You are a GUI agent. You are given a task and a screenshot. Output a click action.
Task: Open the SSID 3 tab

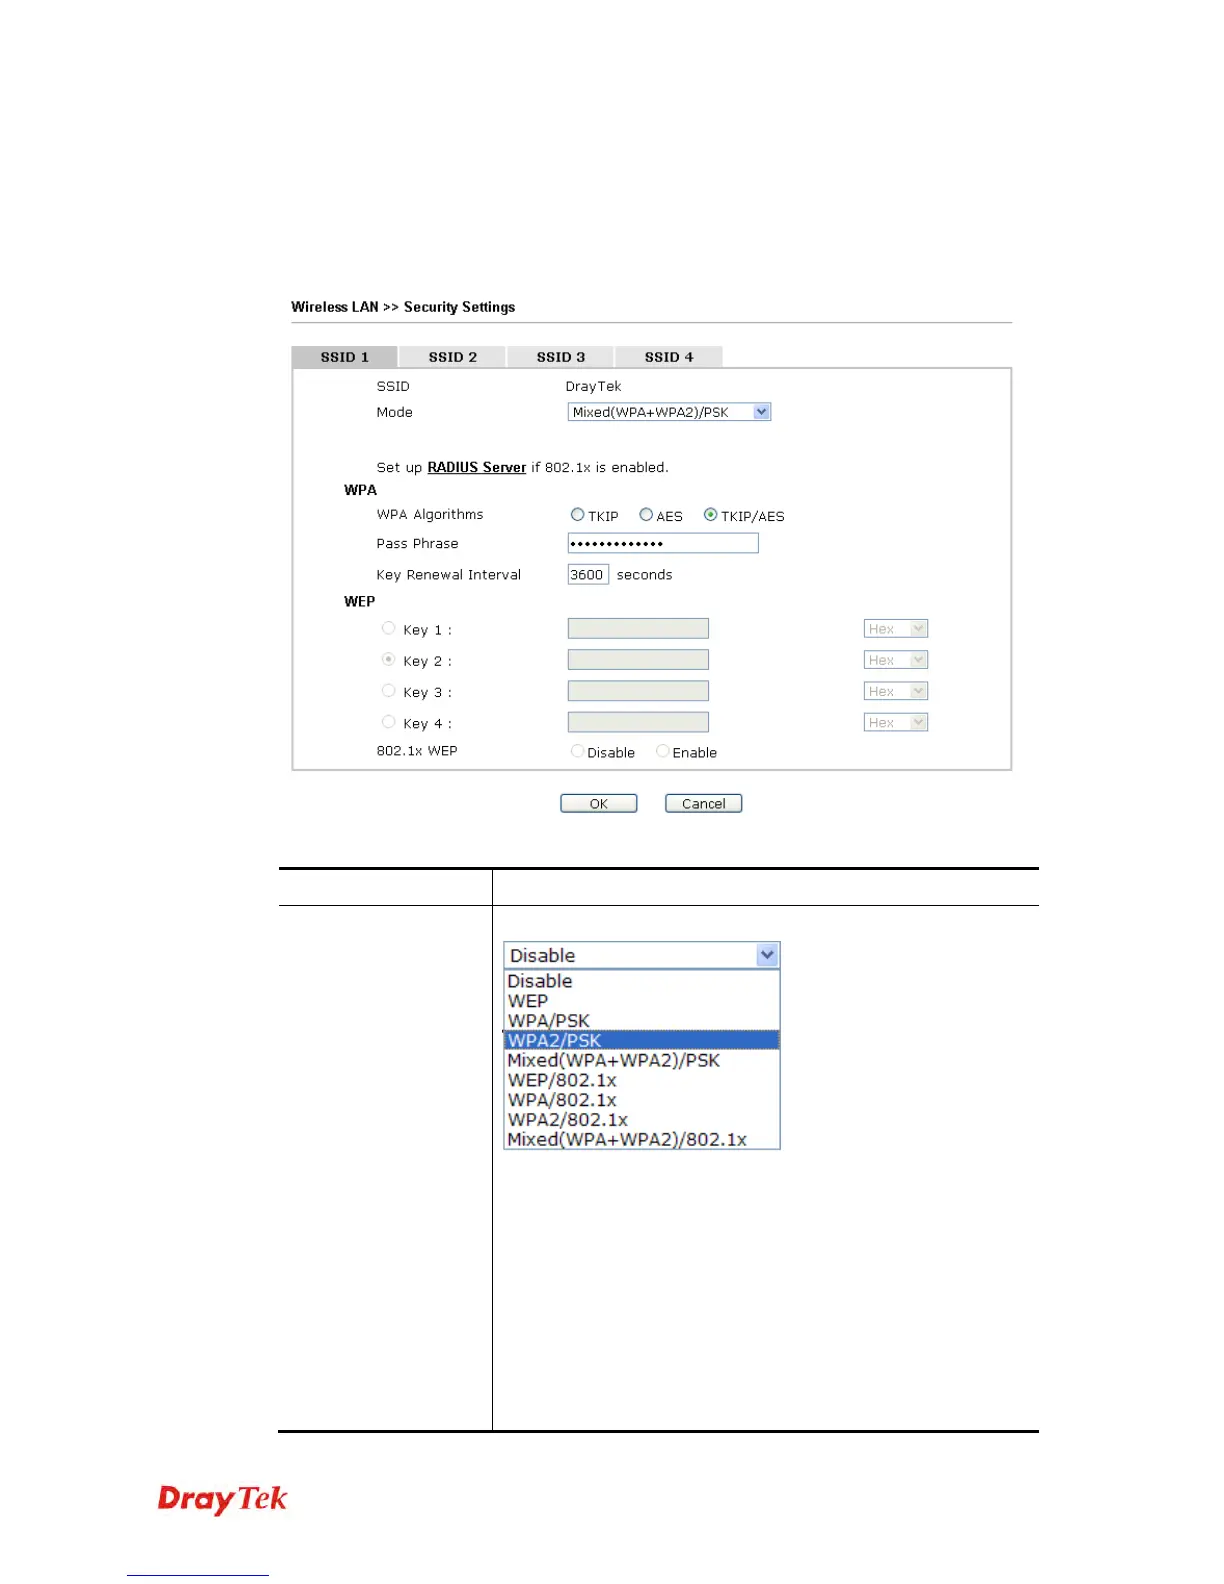(x=561, y=357)
